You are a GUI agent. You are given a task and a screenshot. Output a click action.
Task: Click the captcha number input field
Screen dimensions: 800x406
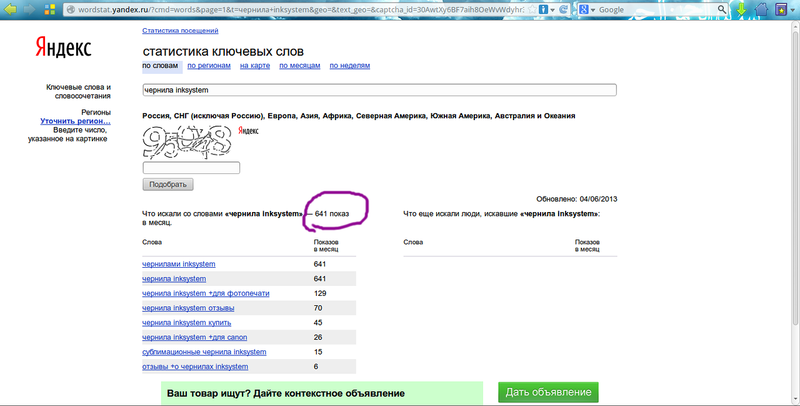pos(191,168)
